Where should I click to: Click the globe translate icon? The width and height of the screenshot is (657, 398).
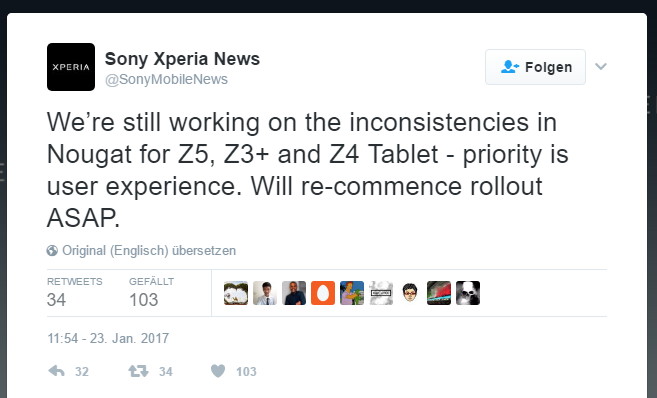pyautogui.click(x=52, y=251)
